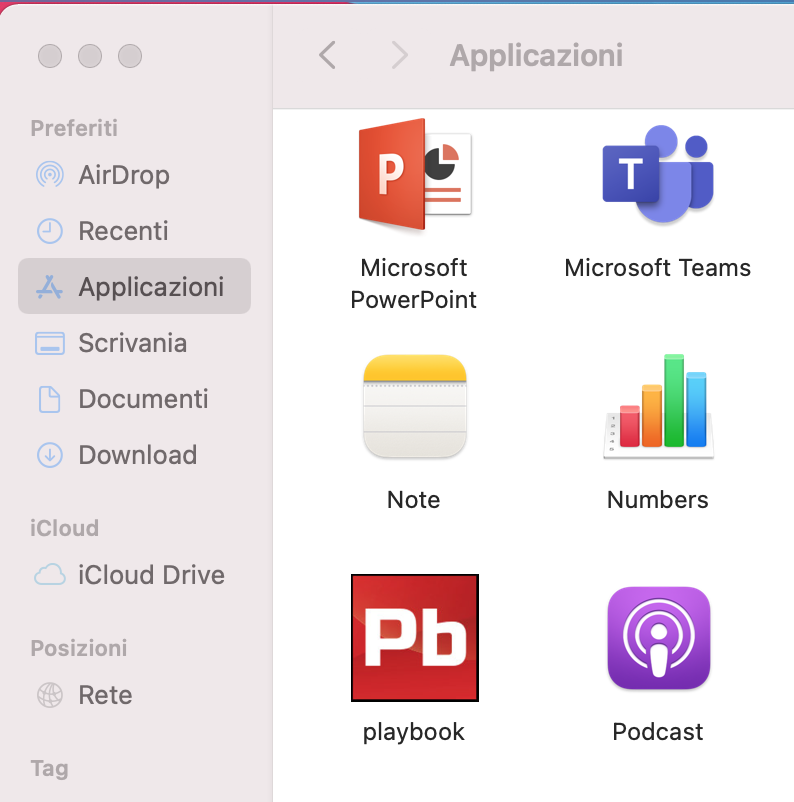Click the Podcast name label

tap(658, 731)
